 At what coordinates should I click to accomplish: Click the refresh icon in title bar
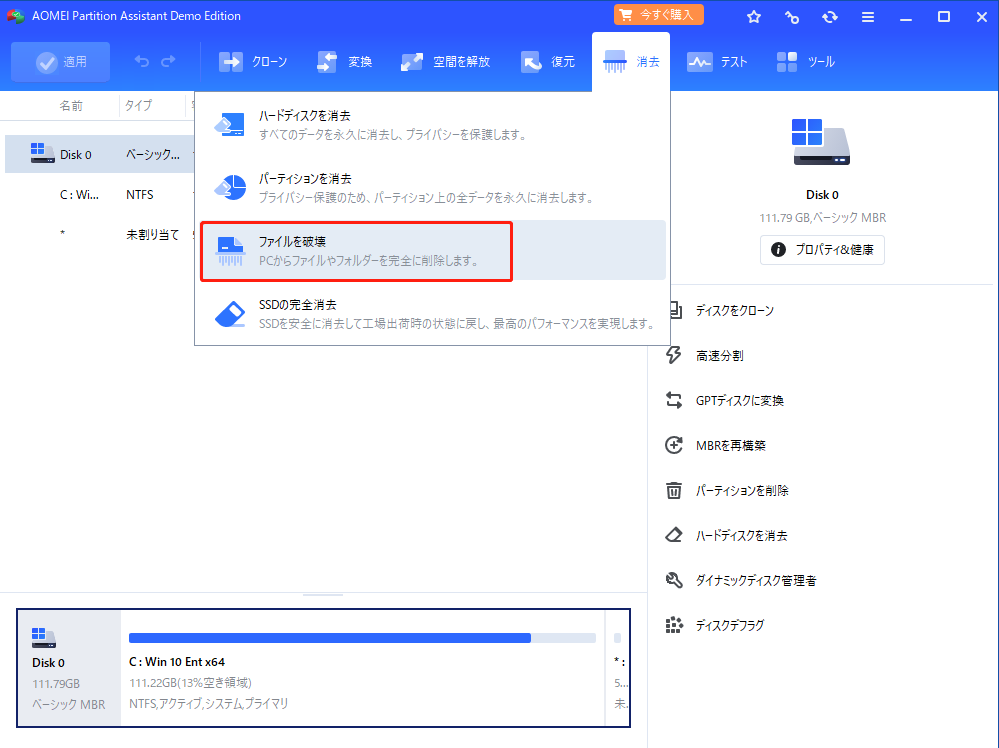tap(830, 17)
